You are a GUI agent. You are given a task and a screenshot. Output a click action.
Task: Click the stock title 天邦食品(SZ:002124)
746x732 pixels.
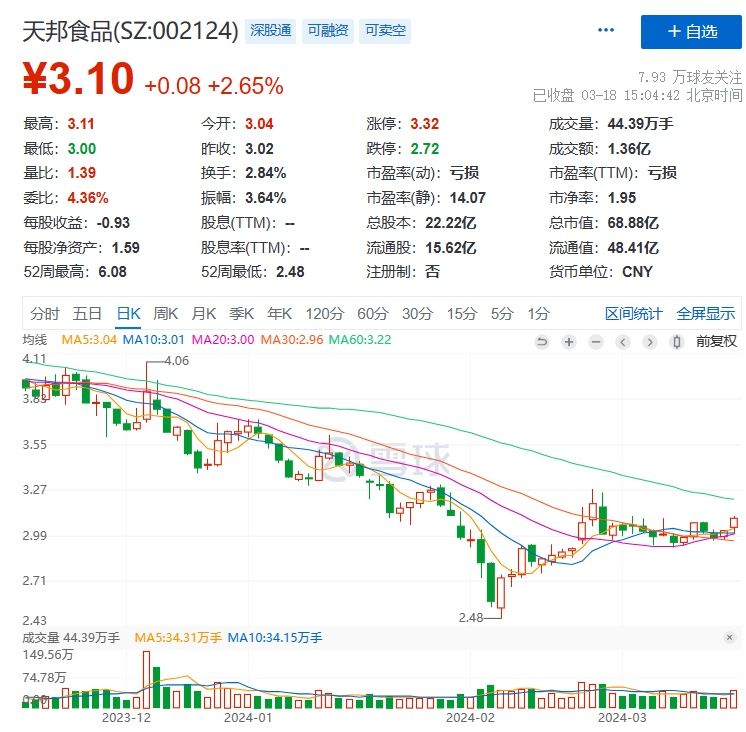pyautogui.click(x=130, y=31)
